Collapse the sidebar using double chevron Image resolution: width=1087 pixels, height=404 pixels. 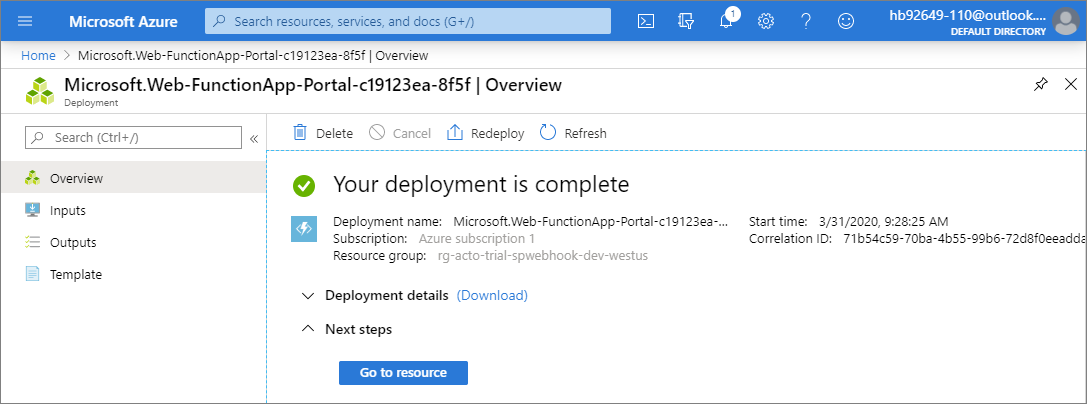[254, 138]
